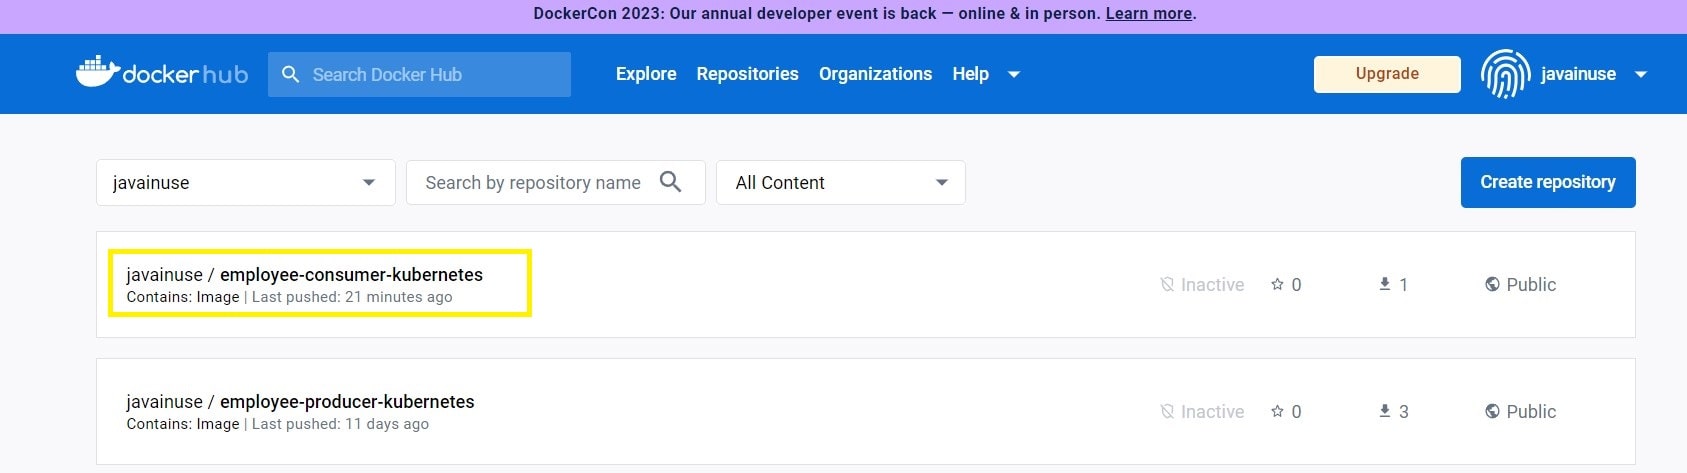Image resolution: width=1687 pixels, height=473 pixels.
Task: Click the star icon on employee-consumer-kubernetes row
Action: click(1277, 284)
